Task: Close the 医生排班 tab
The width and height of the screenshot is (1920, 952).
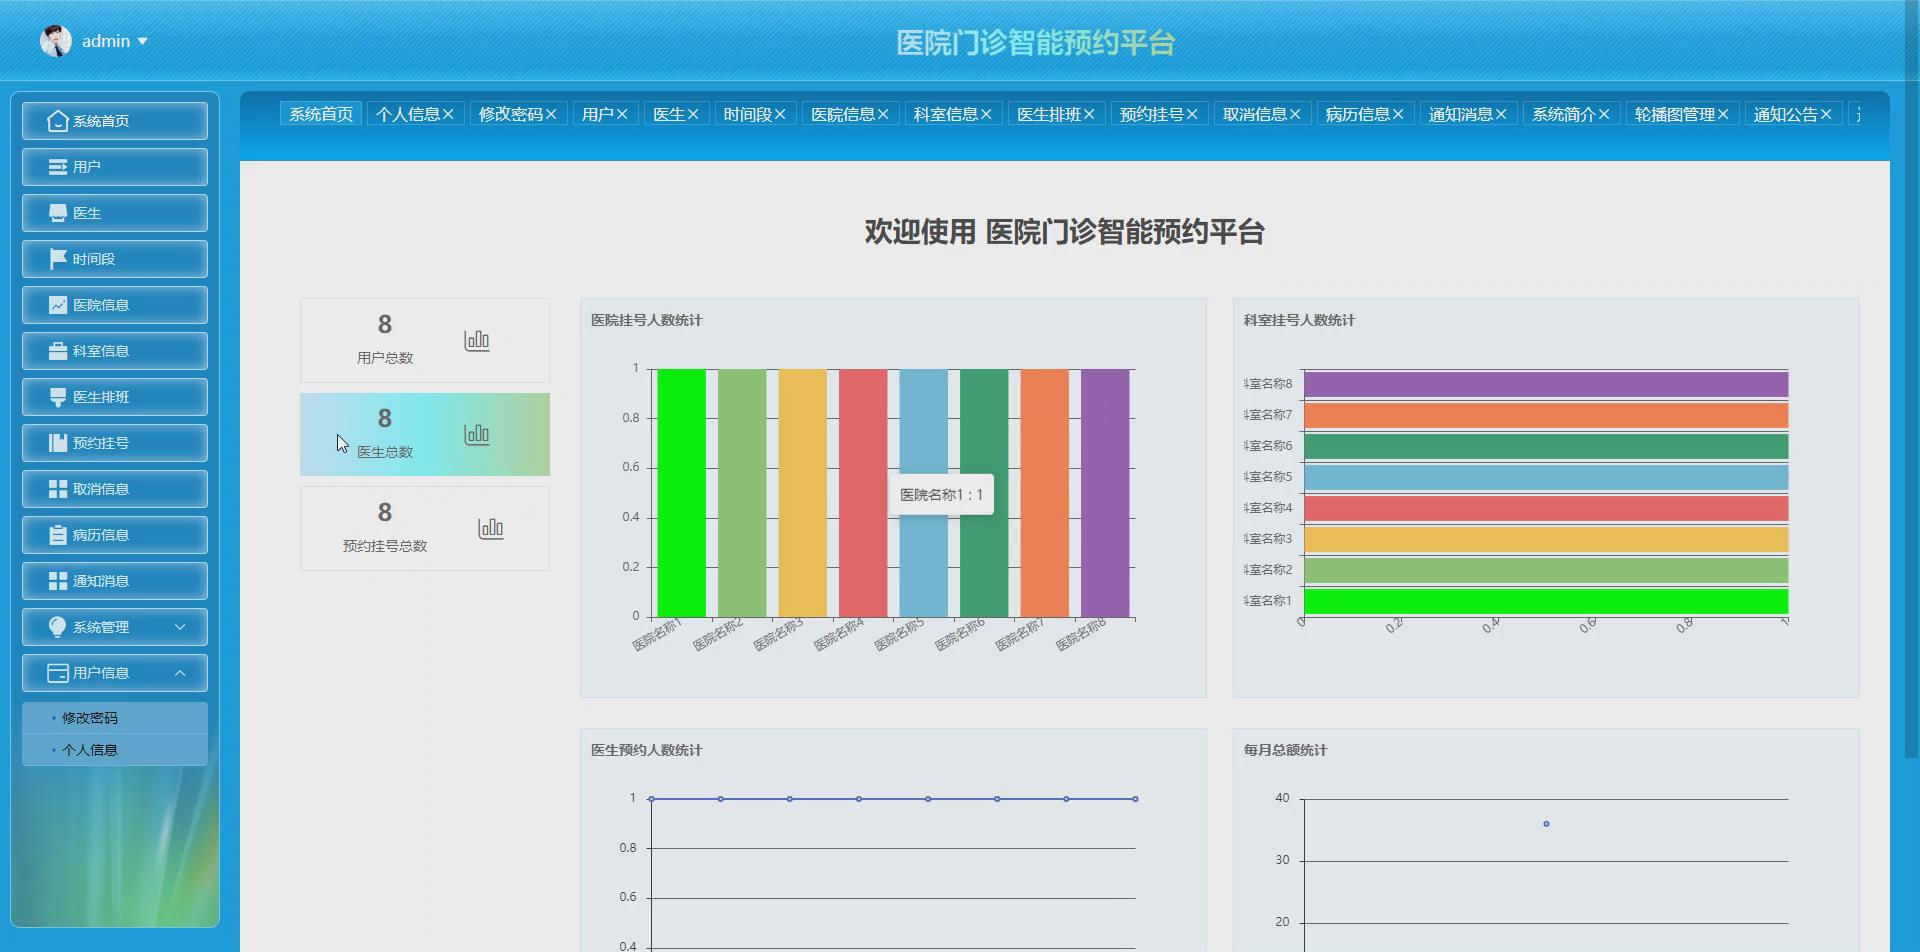Action: coord(1089,115)
